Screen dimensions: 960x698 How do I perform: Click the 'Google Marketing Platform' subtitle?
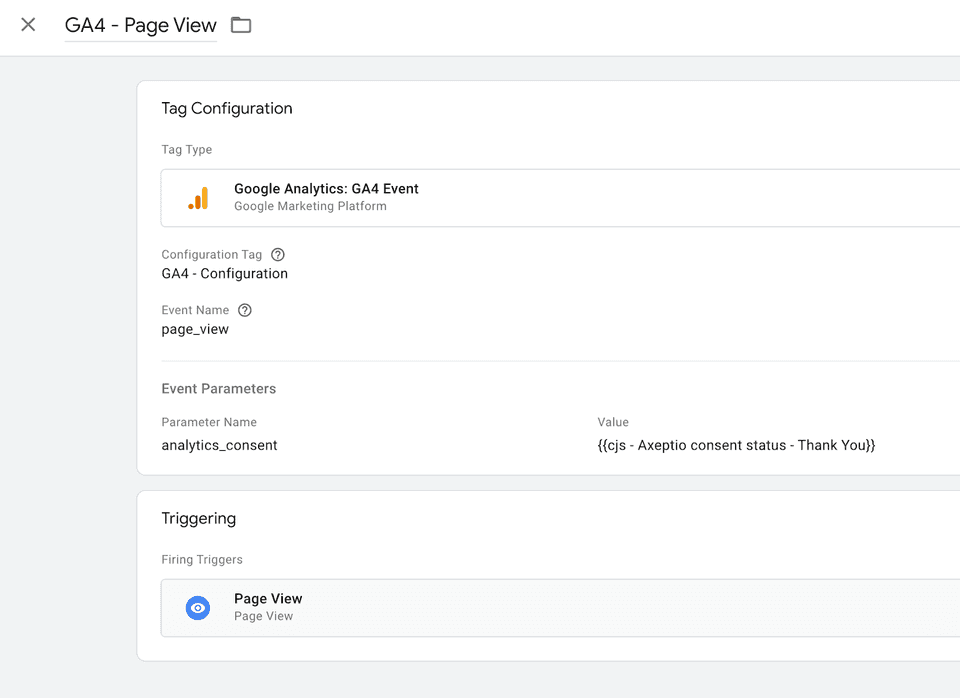point(310,206)
